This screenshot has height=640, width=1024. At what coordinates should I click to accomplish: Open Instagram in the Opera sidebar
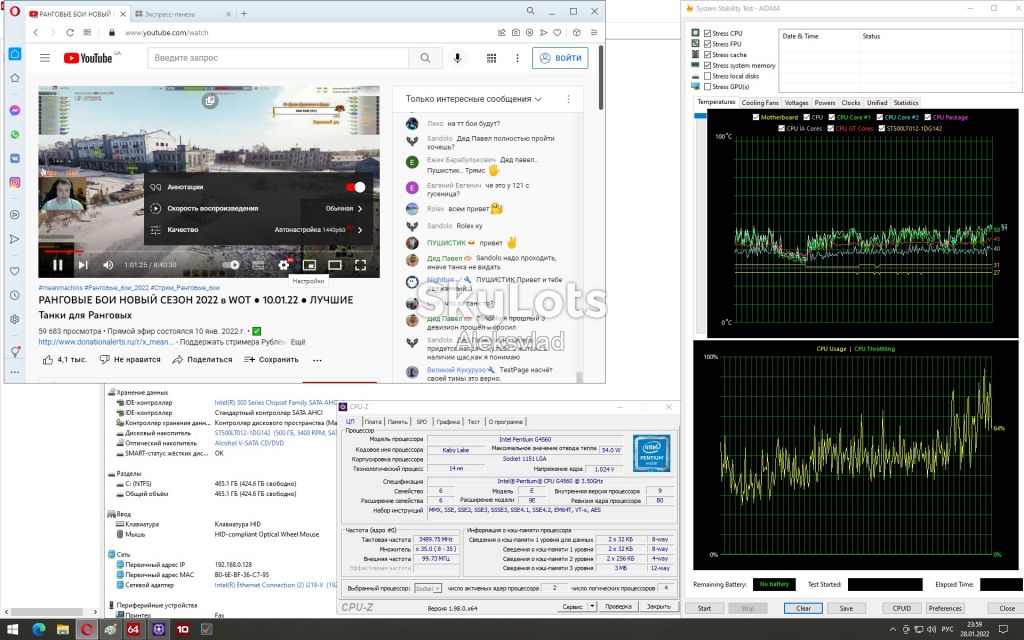pos(14,182)
